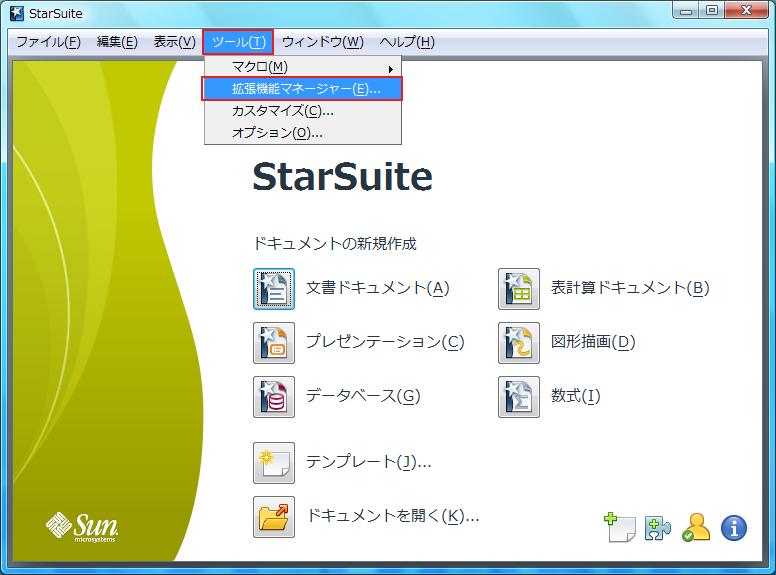
Task: Click the text document icon
Action: (x=274, y=289)
